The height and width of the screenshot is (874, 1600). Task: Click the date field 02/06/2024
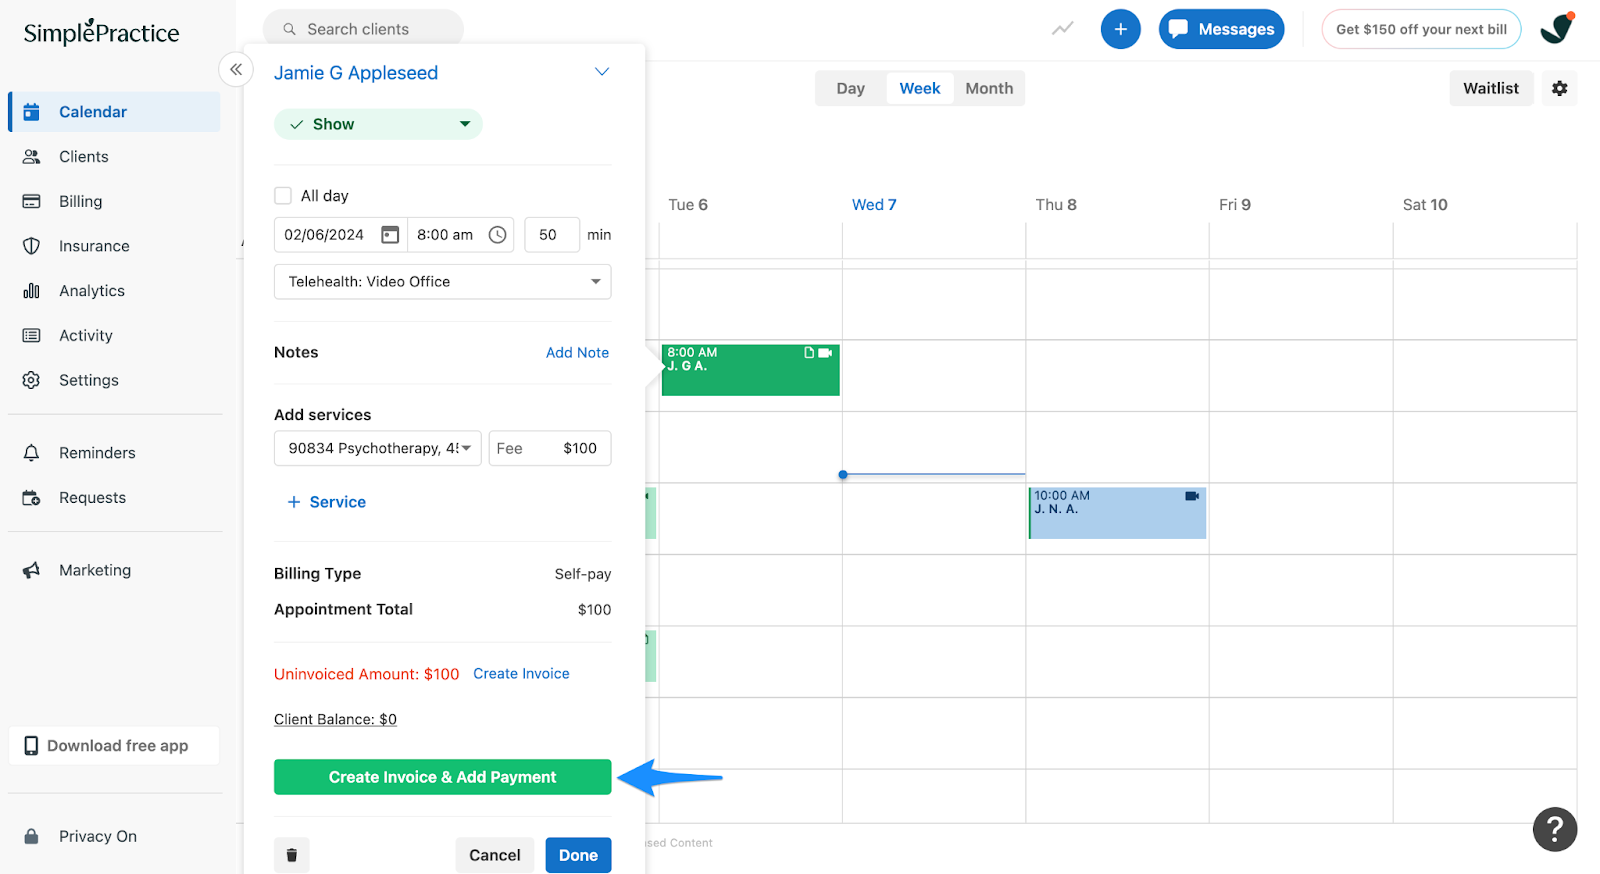point(324,235)
